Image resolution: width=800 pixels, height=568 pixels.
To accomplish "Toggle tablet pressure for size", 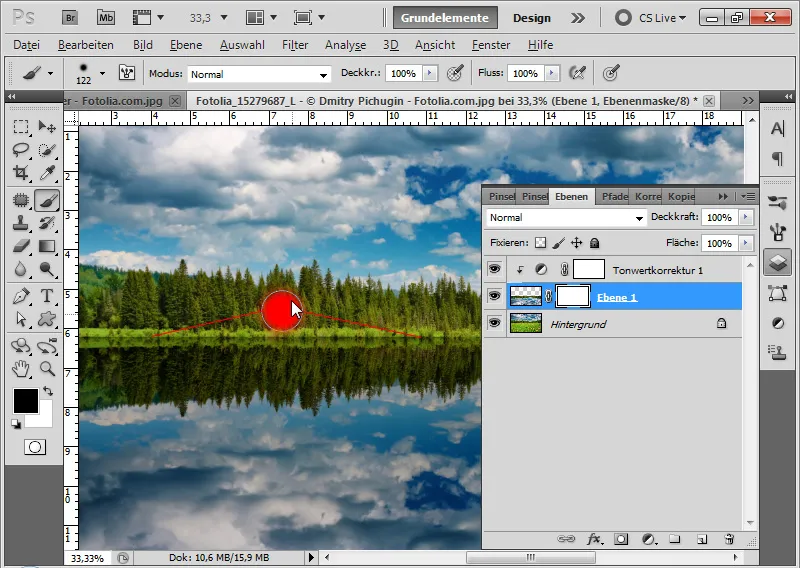I will pos(611,73).
